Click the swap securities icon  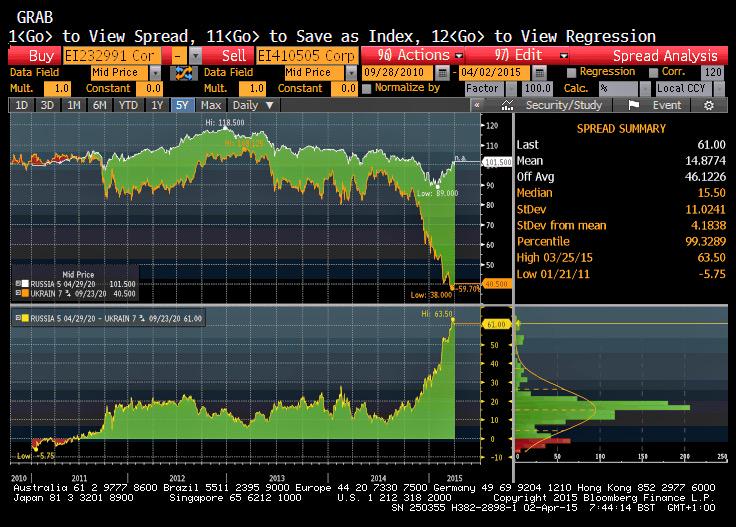tap(184, 73)
